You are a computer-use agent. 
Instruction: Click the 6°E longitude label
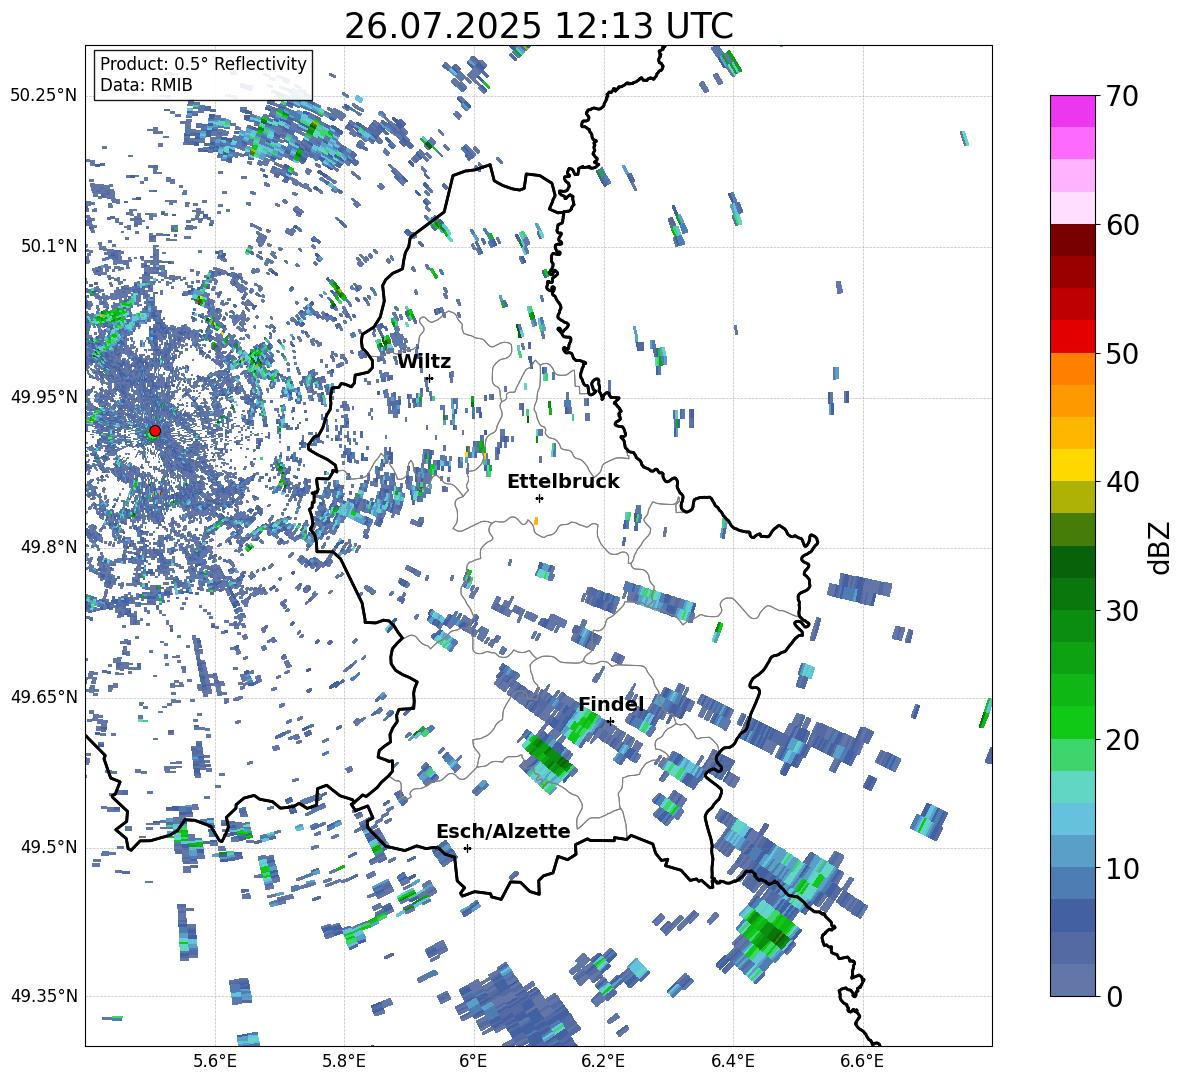pos(473,1061)
